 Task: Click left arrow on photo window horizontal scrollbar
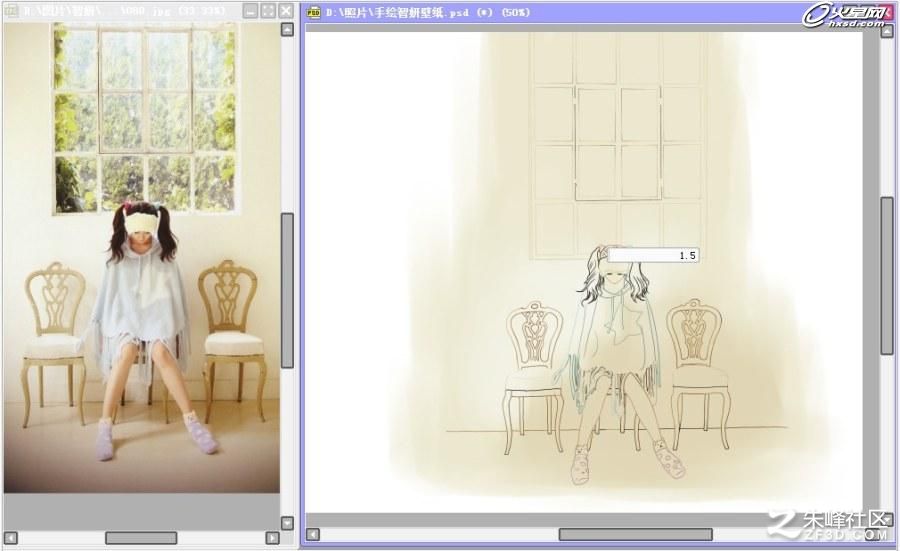click(10, 538)
